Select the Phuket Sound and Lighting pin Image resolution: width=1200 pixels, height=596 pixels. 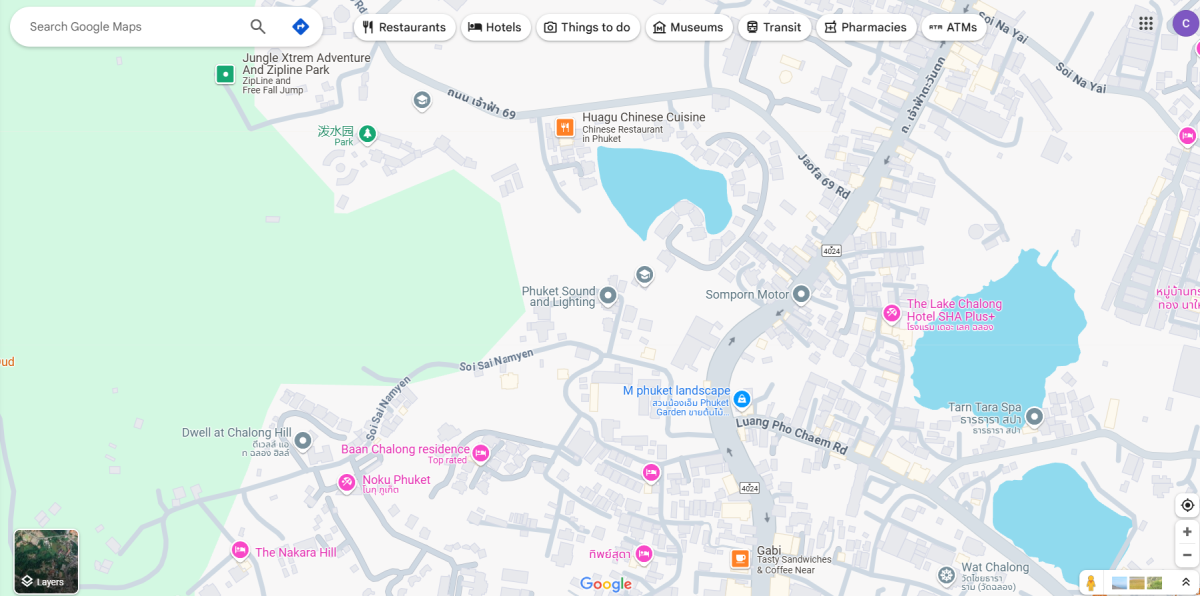click(608, 297)
